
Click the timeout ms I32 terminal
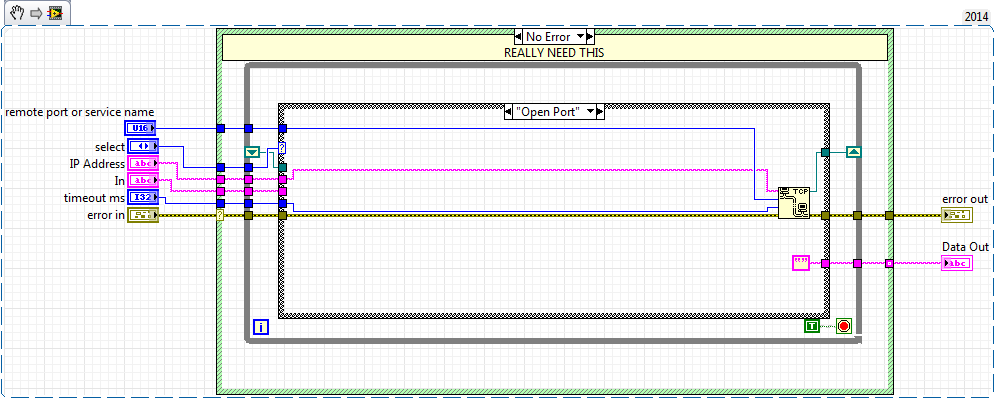(x=143, y=198)
